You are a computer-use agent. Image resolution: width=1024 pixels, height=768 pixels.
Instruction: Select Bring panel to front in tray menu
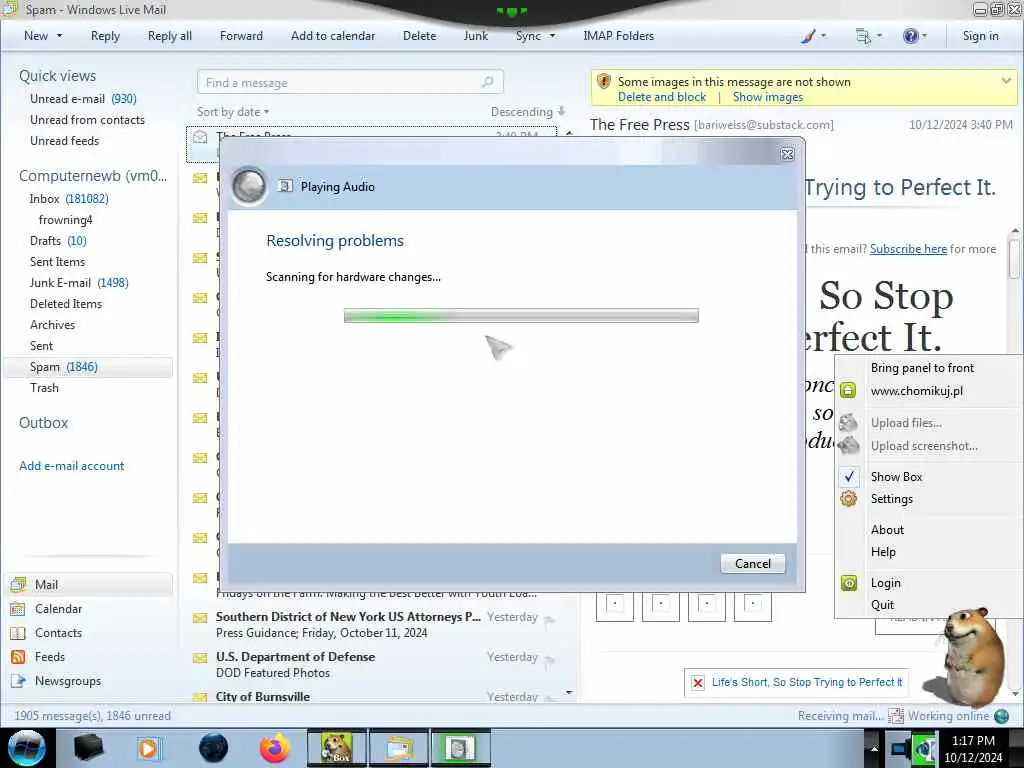pos(922,368)
